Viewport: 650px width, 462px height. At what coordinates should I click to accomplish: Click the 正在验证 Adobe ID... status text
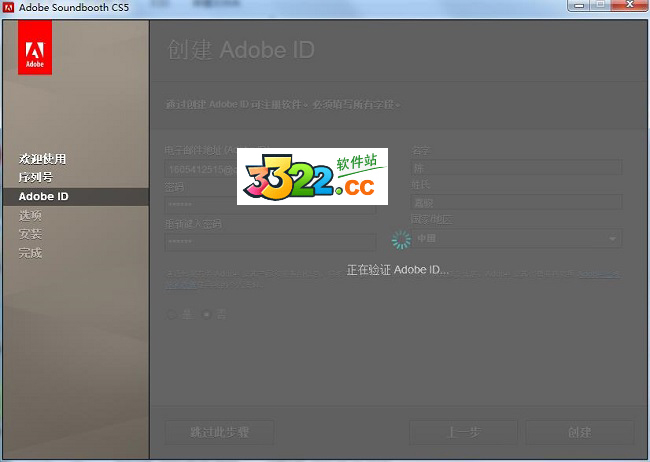398,270
